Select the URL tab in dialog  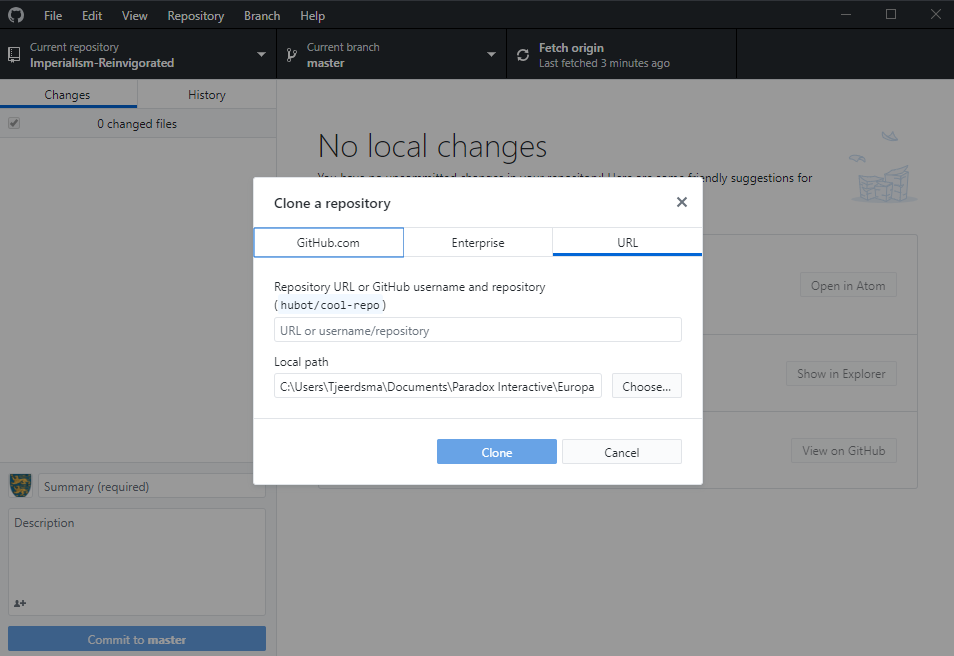(627, 242)
